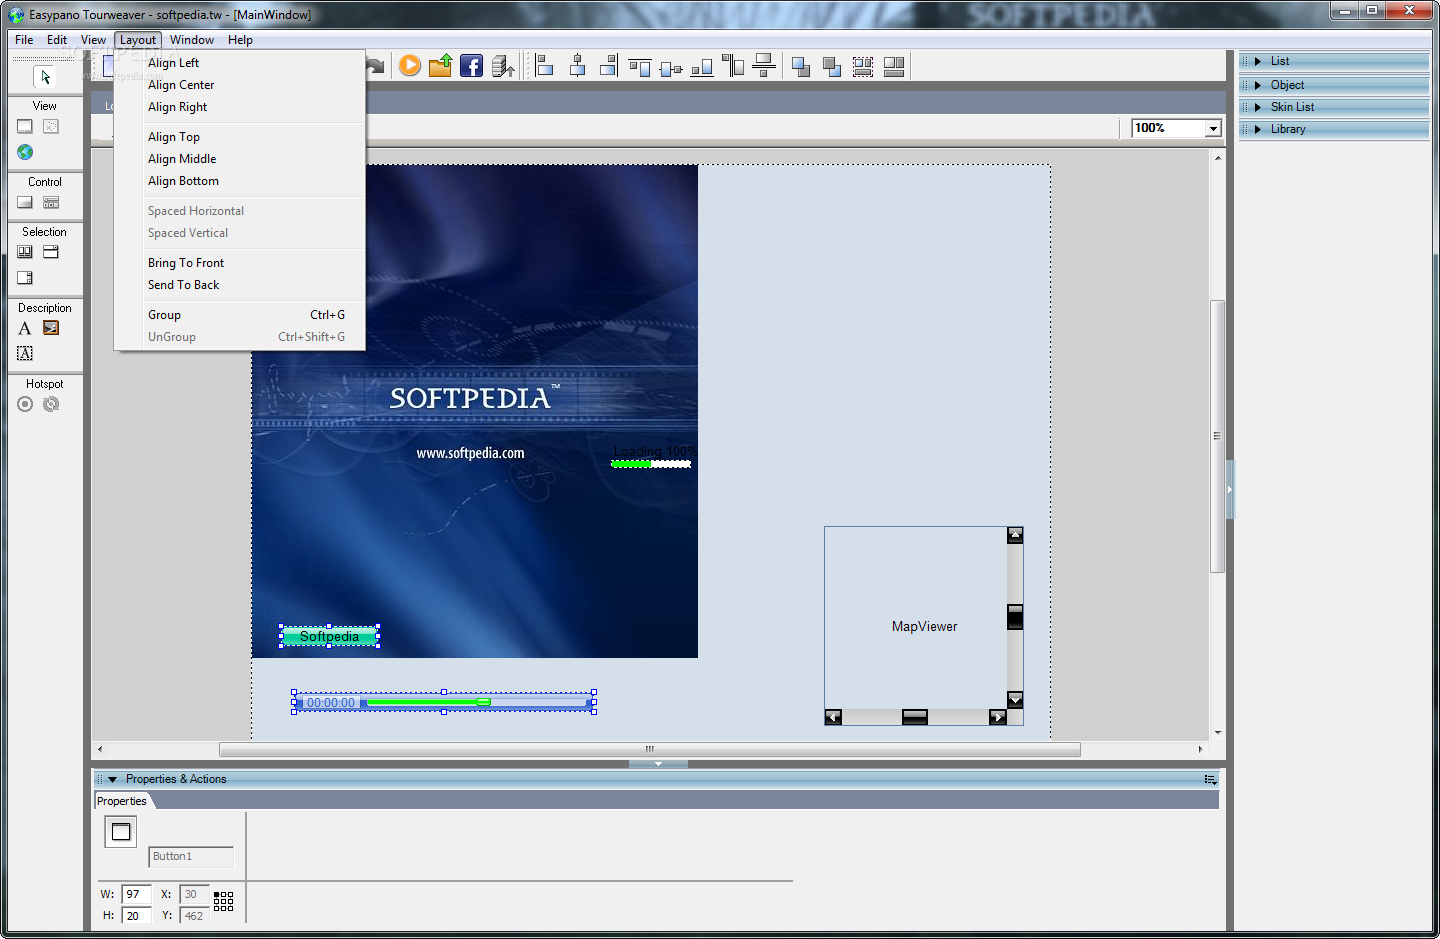The image size is (1440, 939).
Task: Expand the Library panel
Action: [x=1334, y=129]
